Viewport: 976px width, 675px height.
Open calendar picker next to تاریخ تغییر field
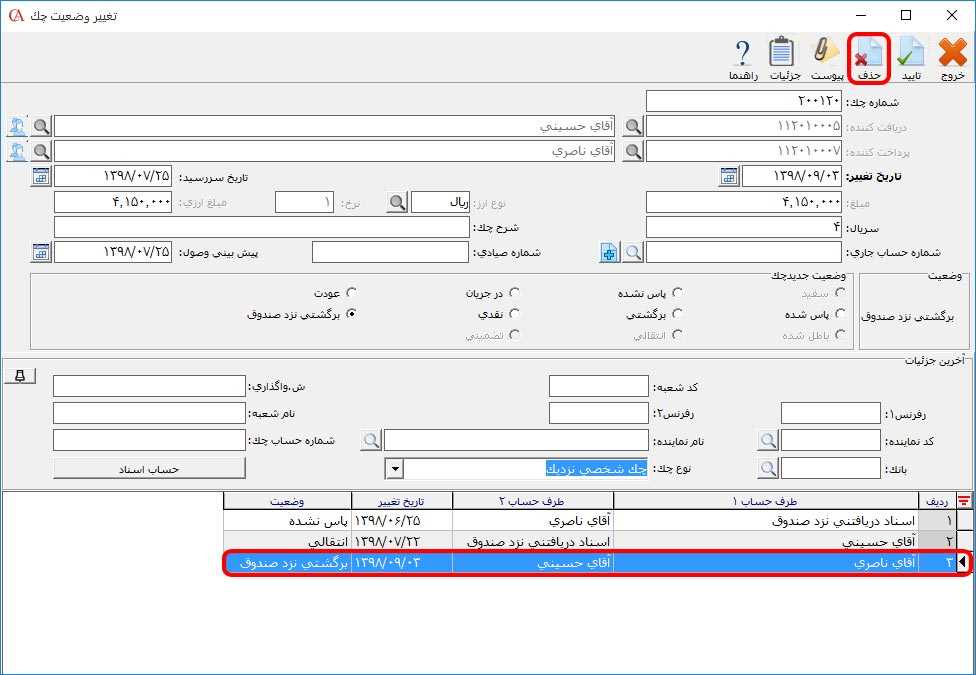pos(728,176)
